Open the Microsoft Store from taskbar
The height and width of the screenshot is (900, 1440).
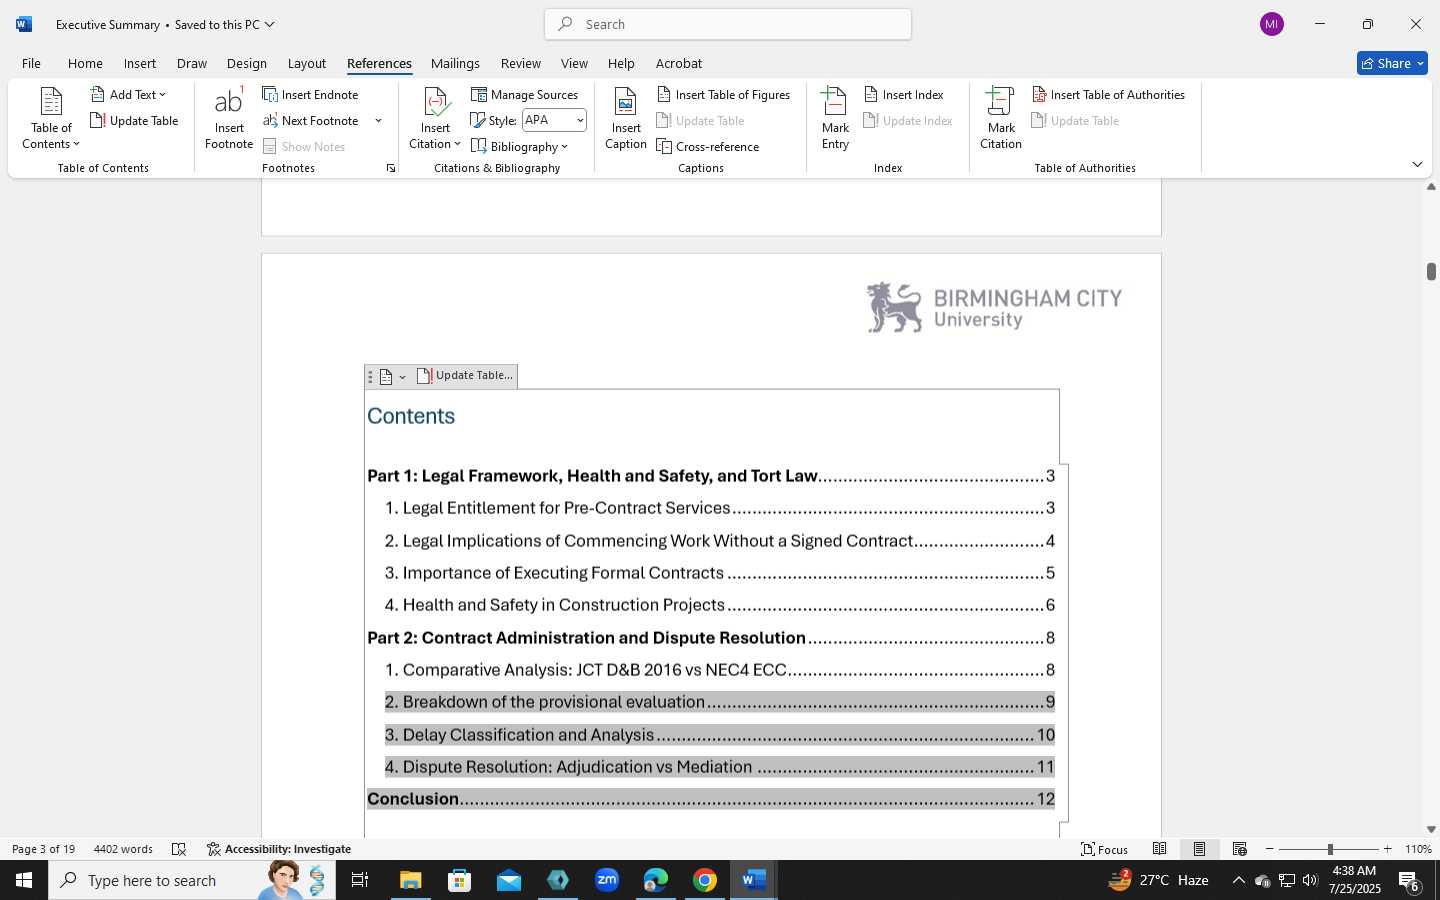pos(460,880)
